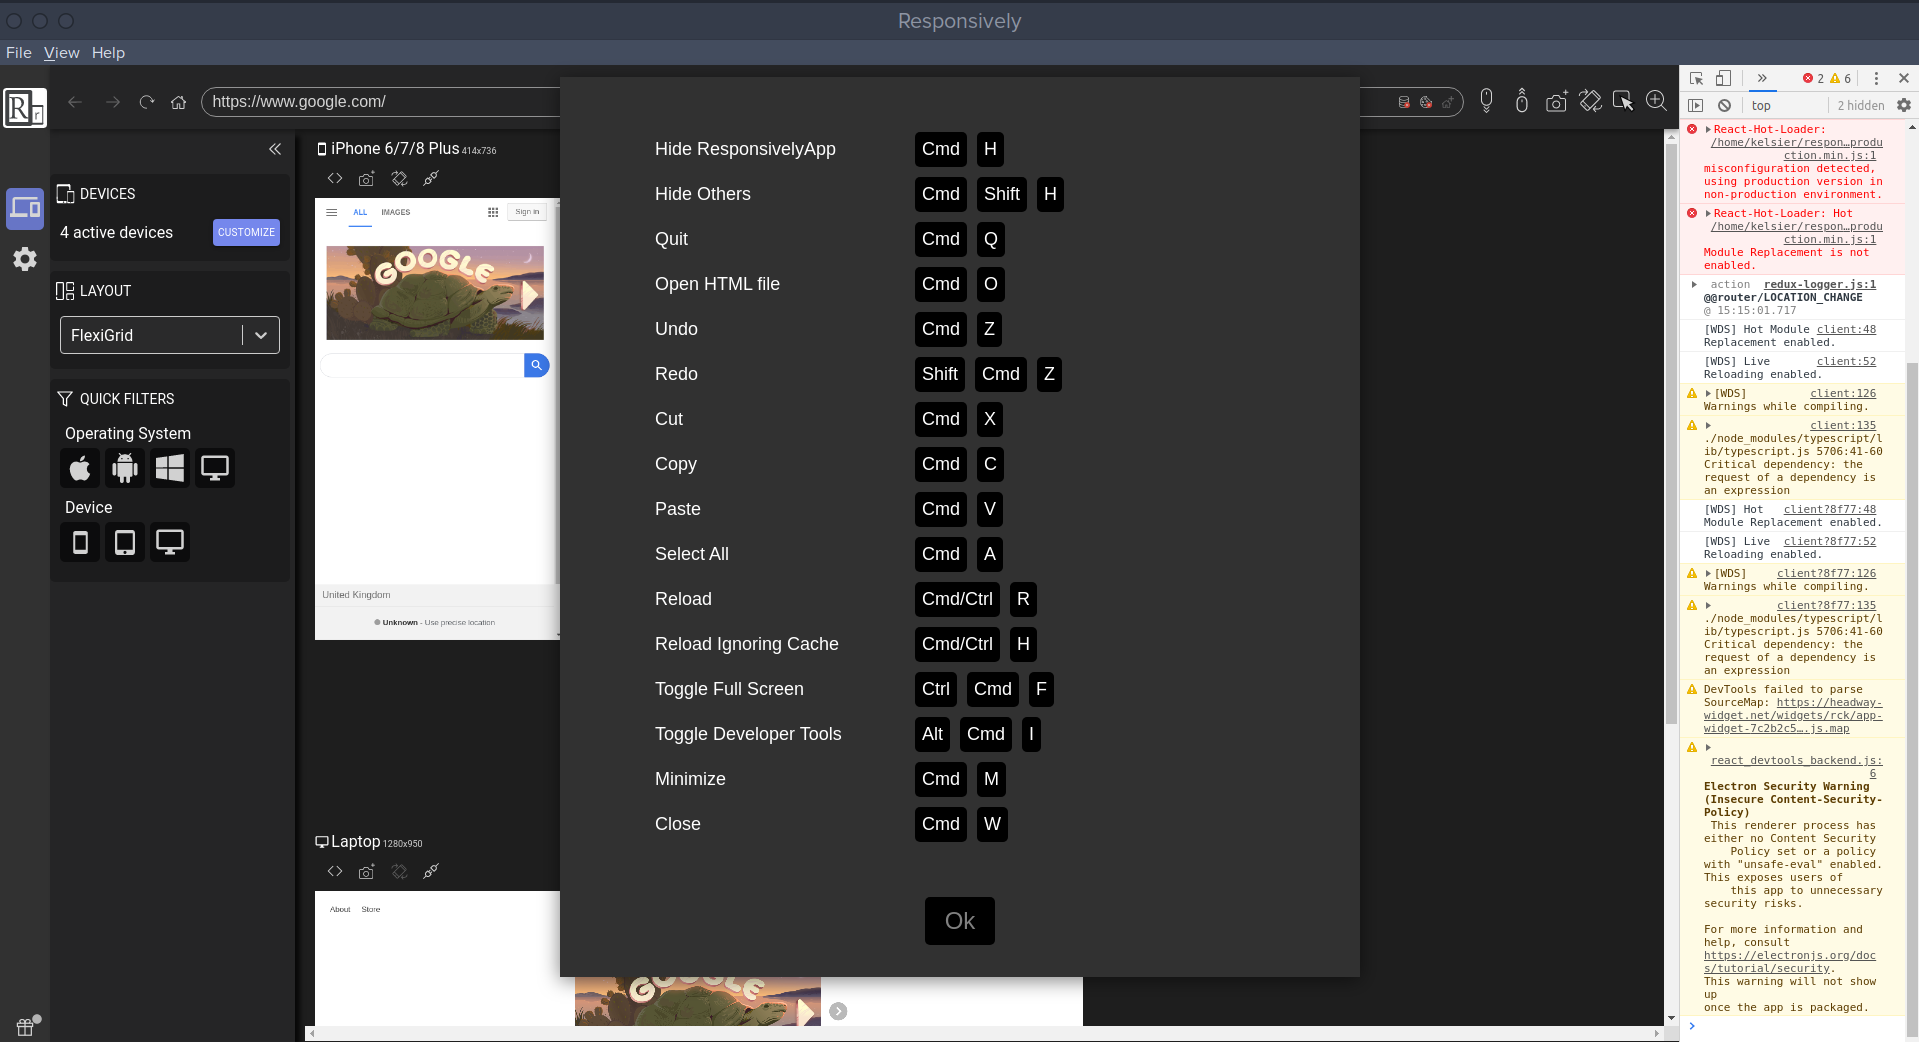Open DevTools three-dot customize menu

coord(1876,78)
